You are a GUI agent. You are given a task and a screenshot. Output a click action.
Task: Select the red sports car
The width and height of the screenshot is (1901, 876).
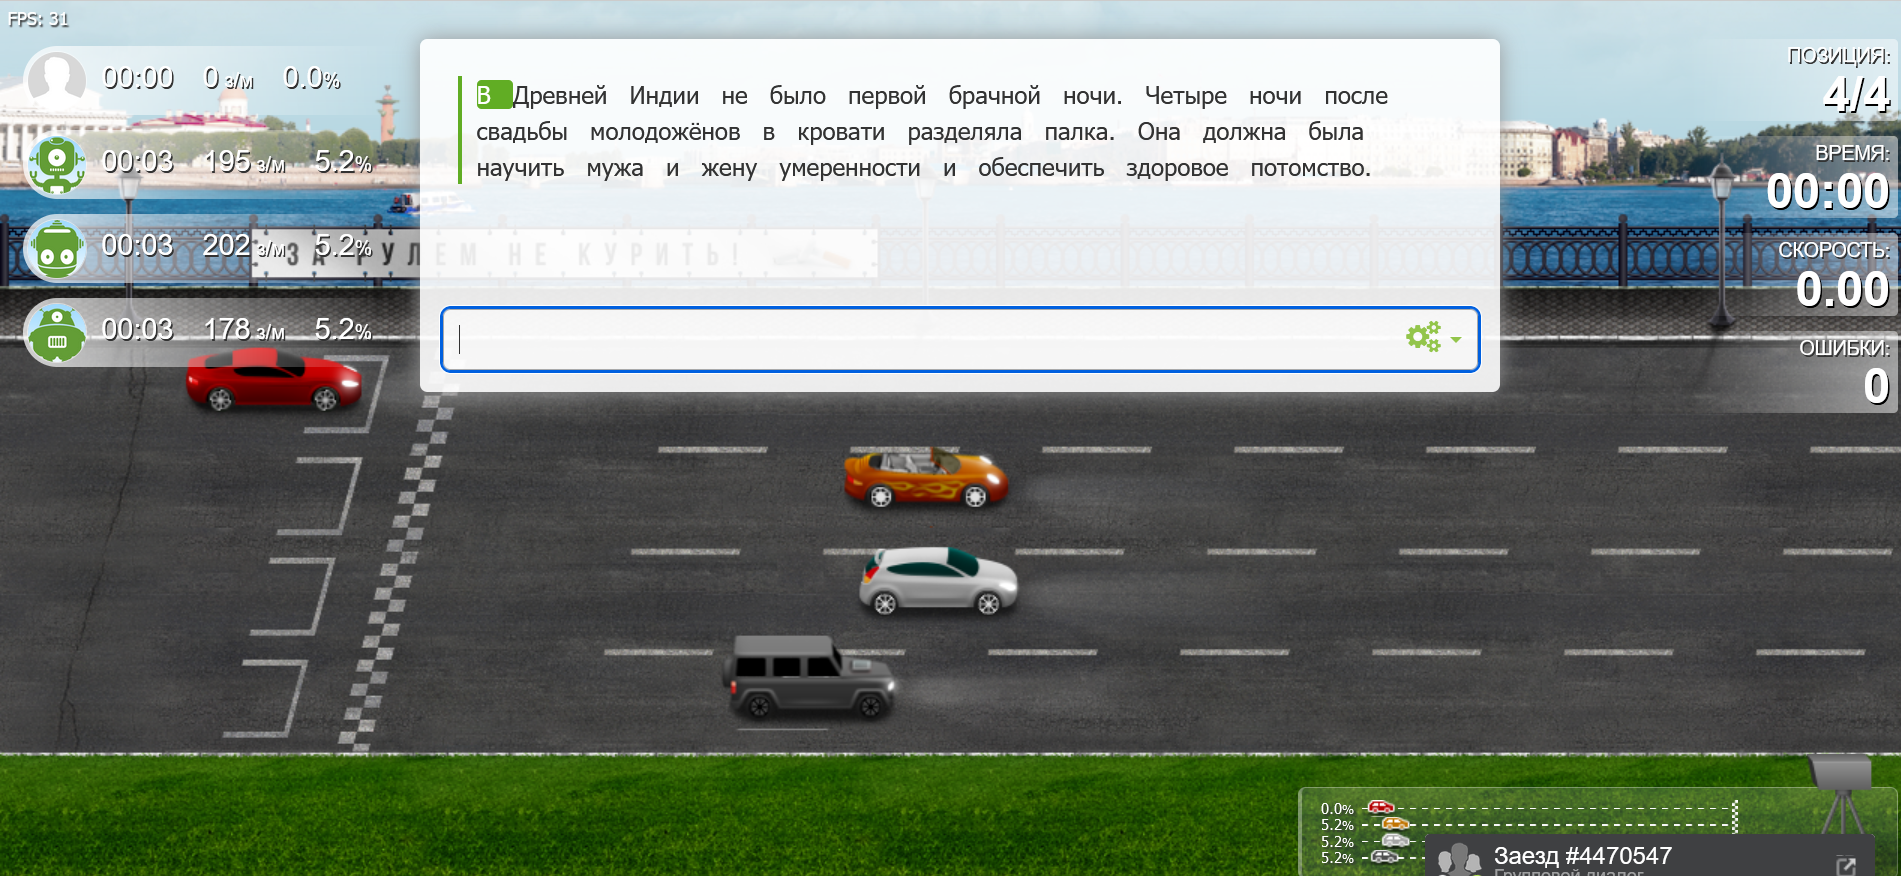pos(273,380)
